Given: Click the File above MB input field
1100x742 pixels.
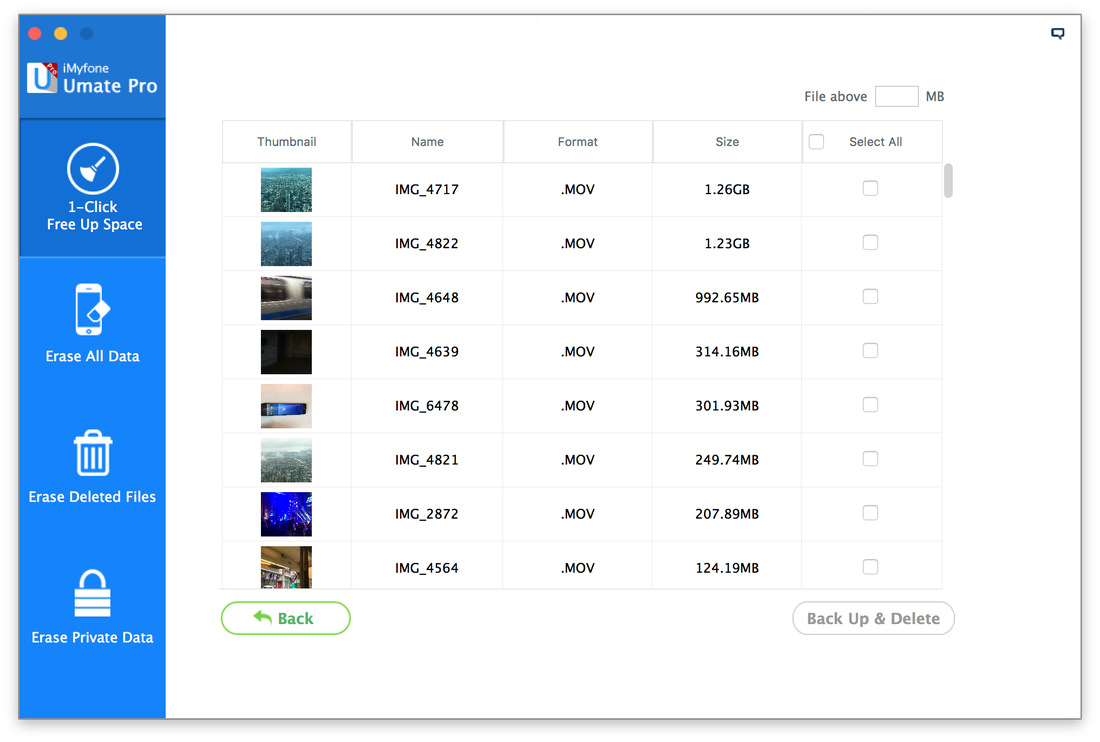Looking at the screenshot, I should tap(897, 96).
